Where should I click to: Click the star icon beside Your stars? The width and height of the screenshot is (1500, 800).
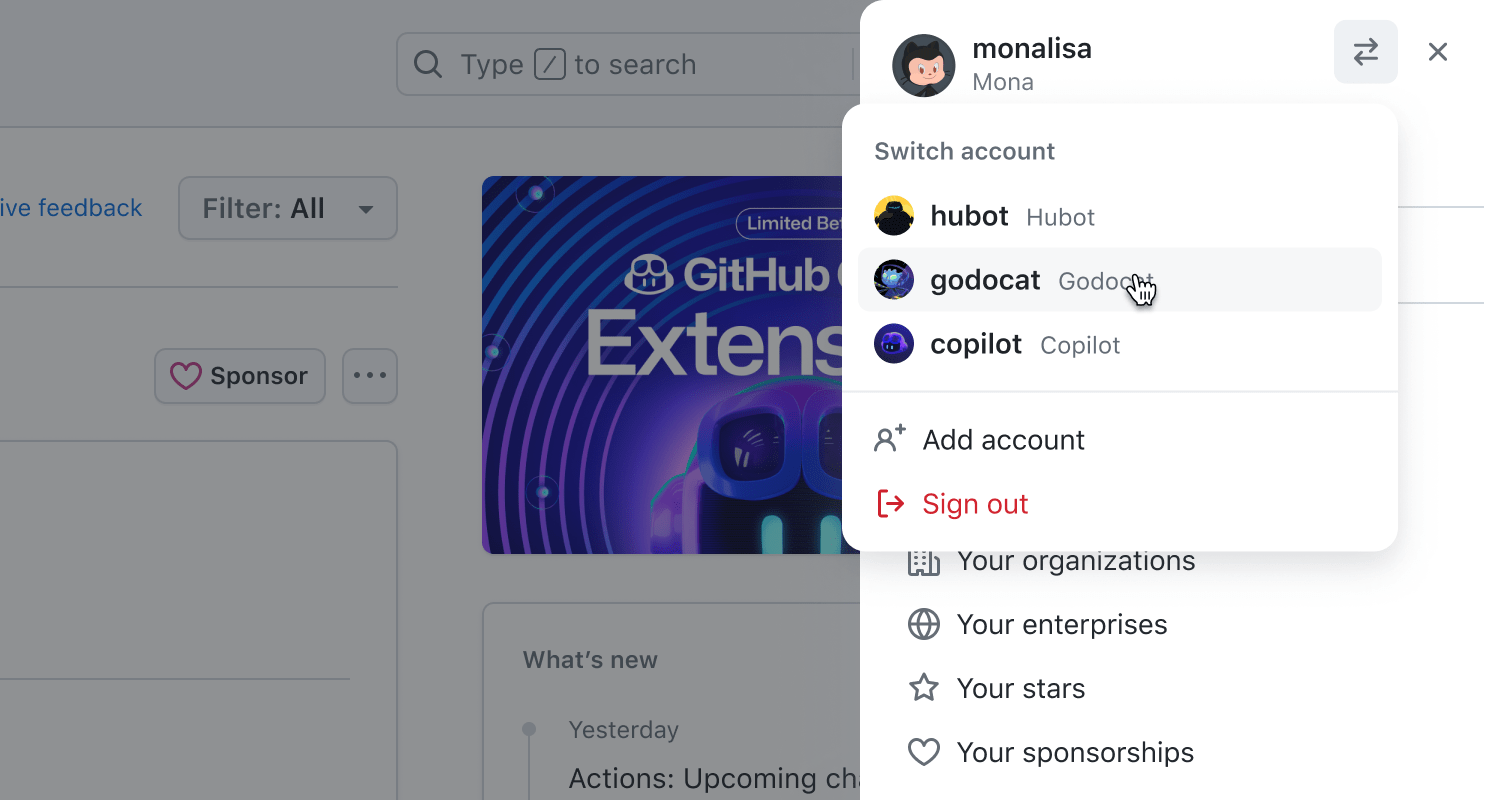924,688
